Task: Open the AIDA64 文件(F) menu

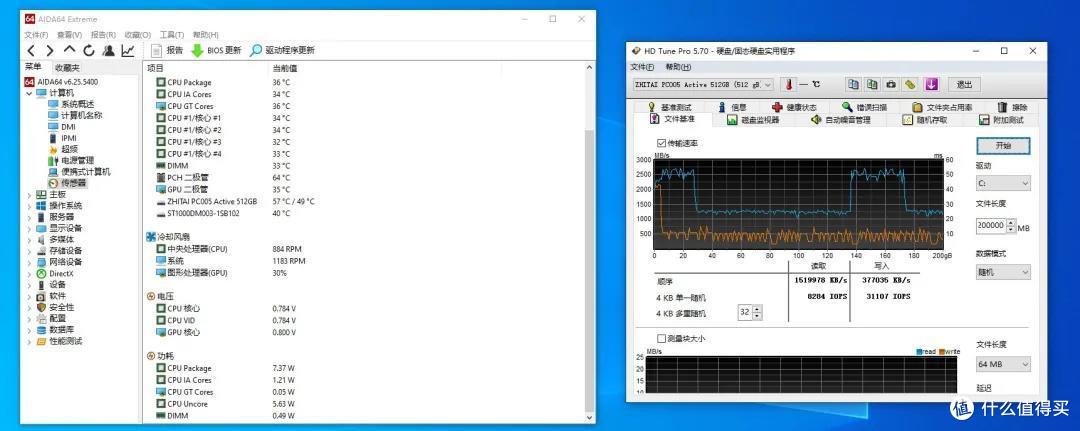Action: pos(36,34)
